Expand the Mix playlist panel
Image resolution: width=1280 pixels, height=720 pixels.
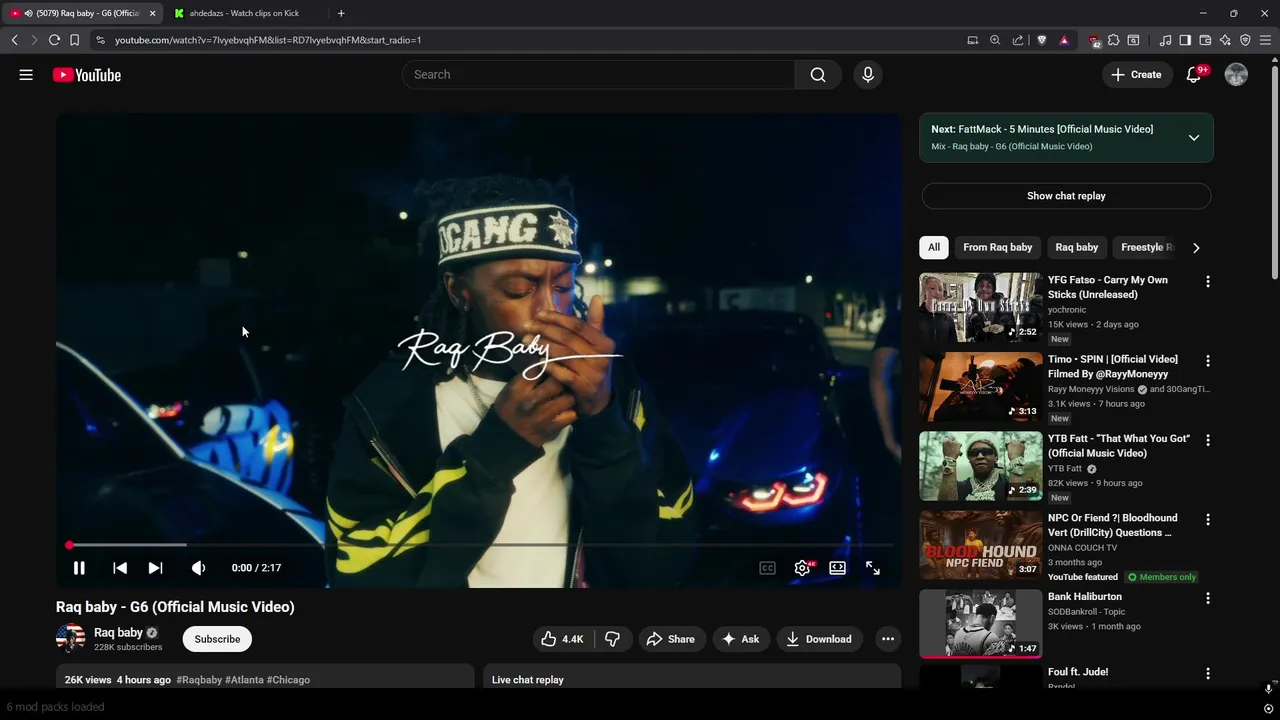coord(1193,138)
